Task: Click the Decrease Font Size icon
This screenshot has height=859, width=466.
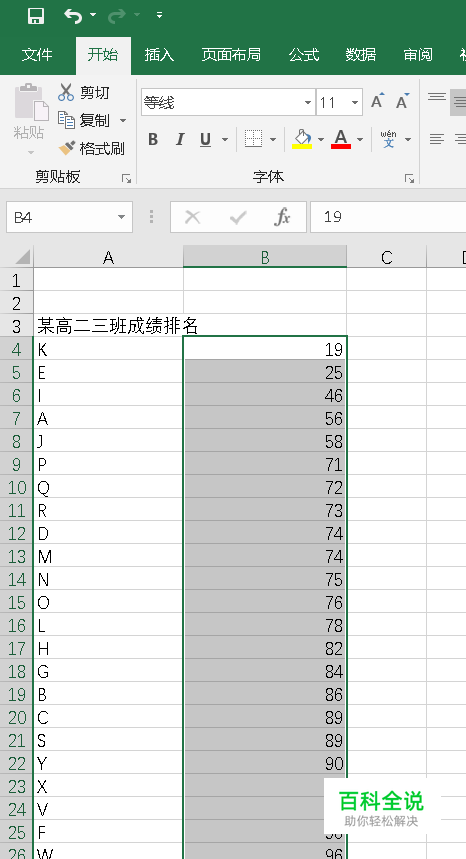Action: [403, 101]
